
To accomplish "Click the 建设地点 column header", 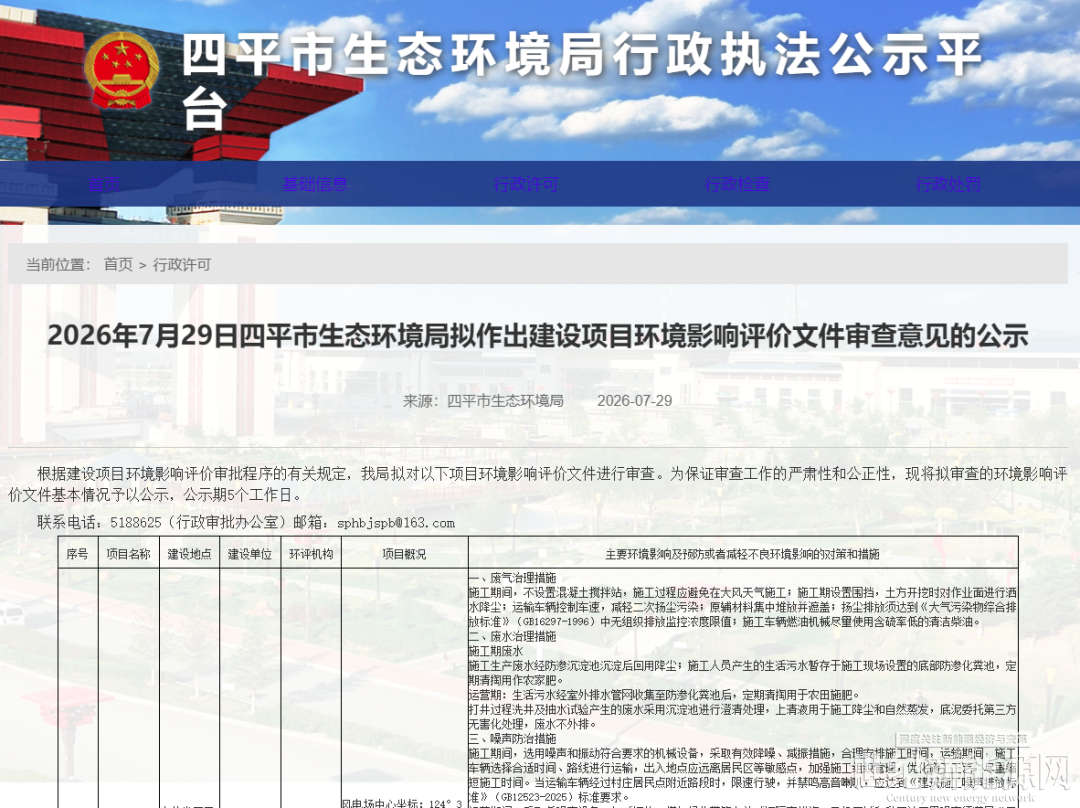I will coord(189,554).
